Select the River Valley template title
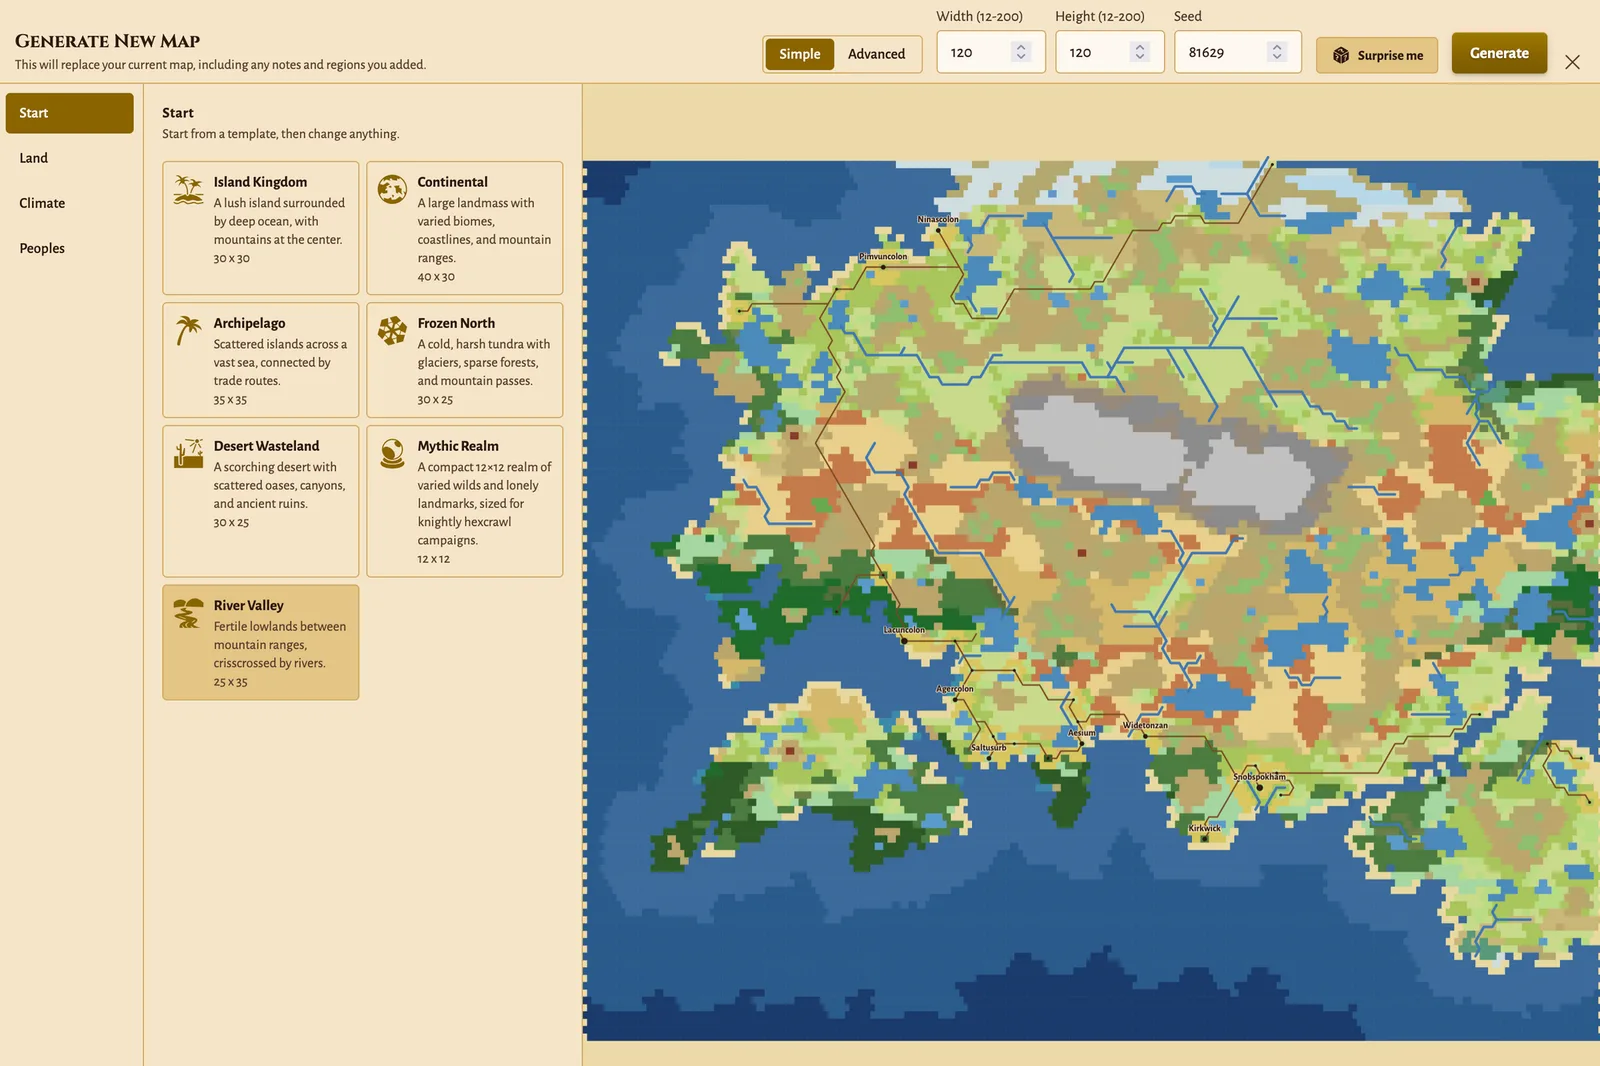Viewport: 1600px width, 1066px height. point(248,605)
